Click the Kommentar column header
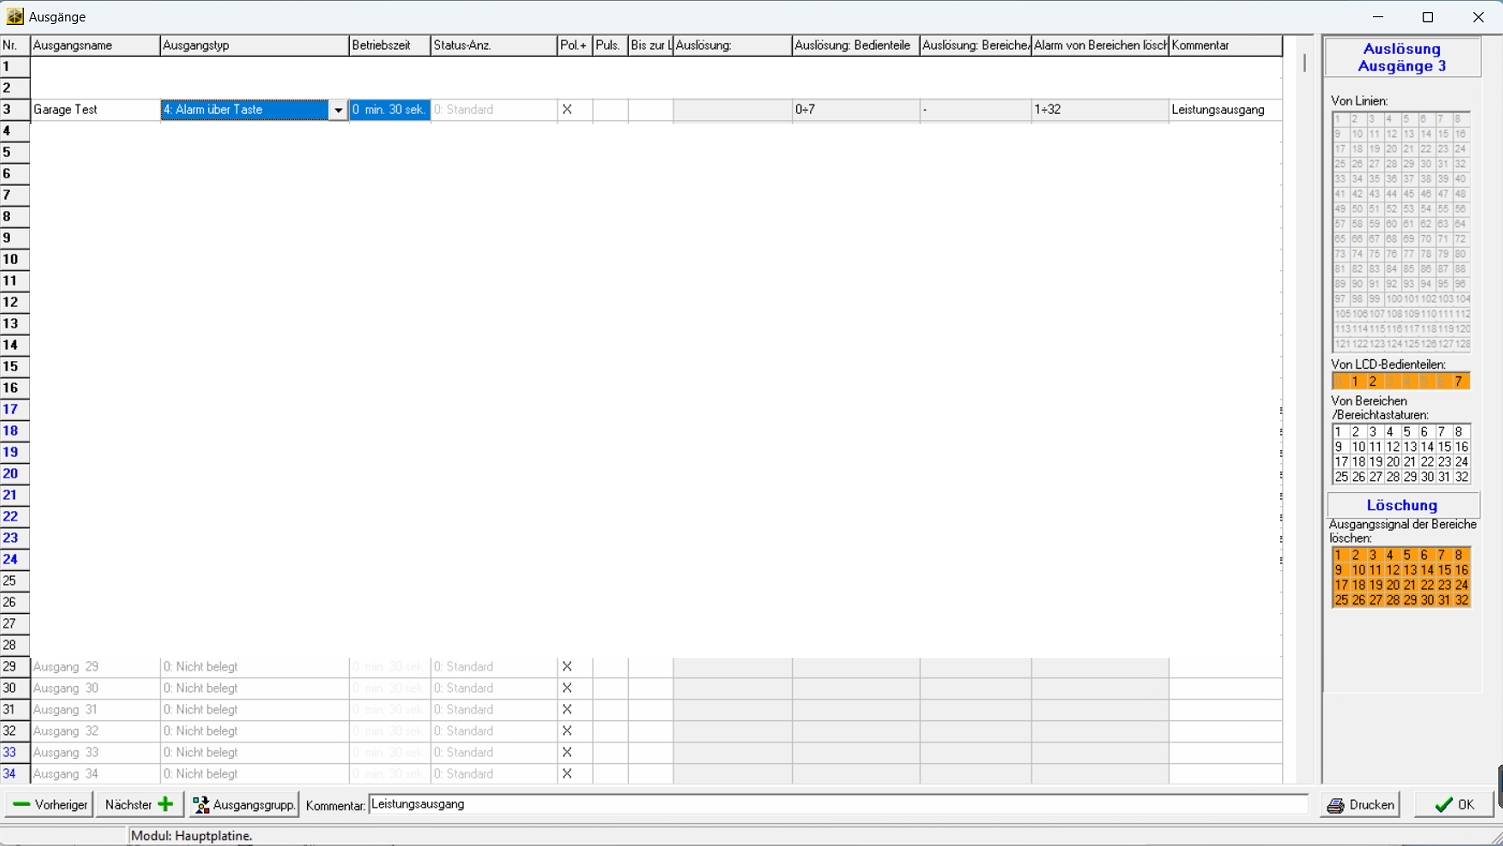The width and height of the screenshot is (1503, 846). tap(1225, 46)
